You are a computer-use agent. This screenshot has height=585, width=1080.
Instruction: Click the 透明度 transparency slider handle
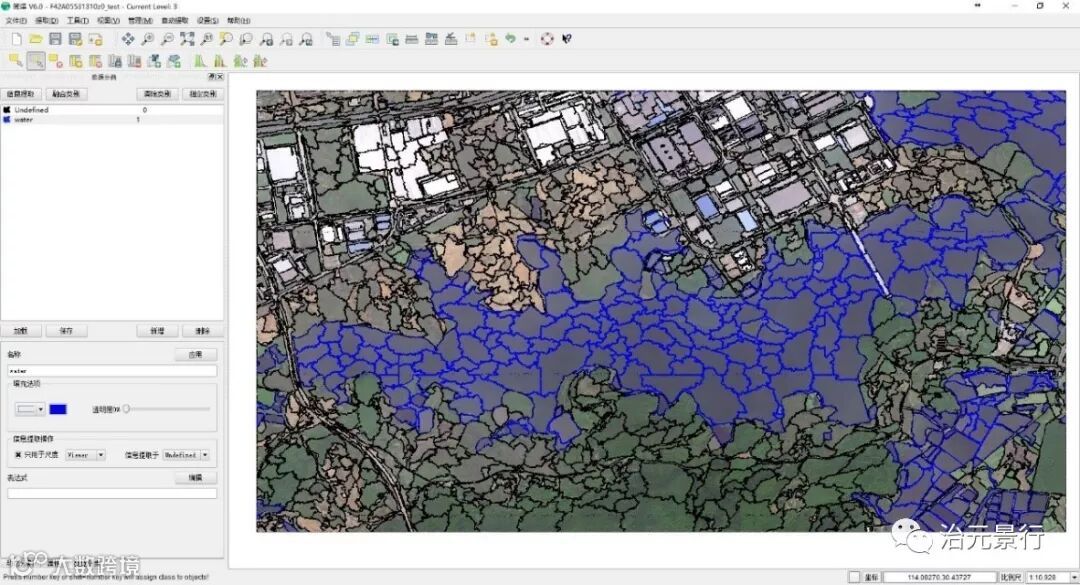126,409
